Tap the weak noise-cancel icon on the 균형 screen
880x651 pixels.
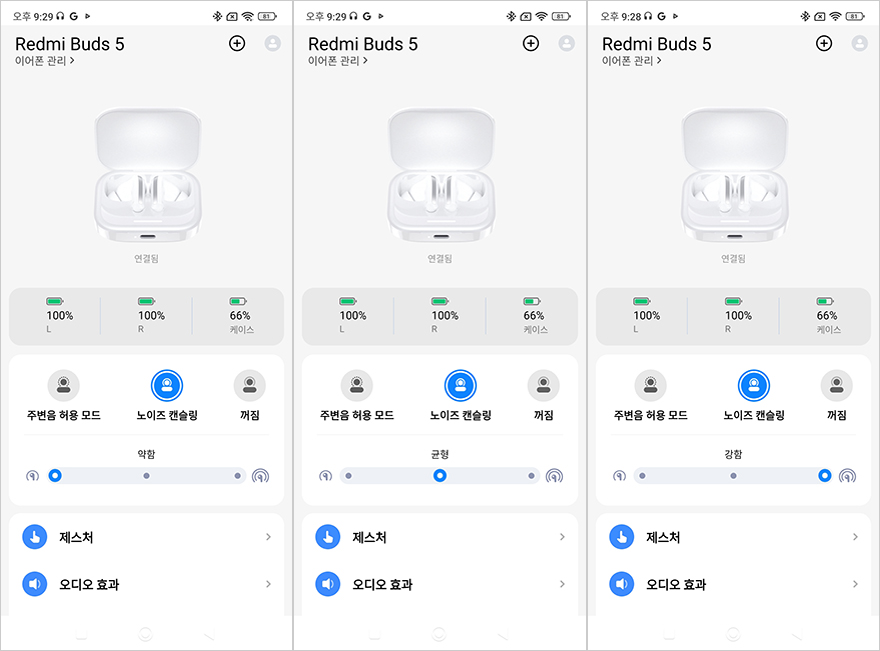(x=326, y=476)
